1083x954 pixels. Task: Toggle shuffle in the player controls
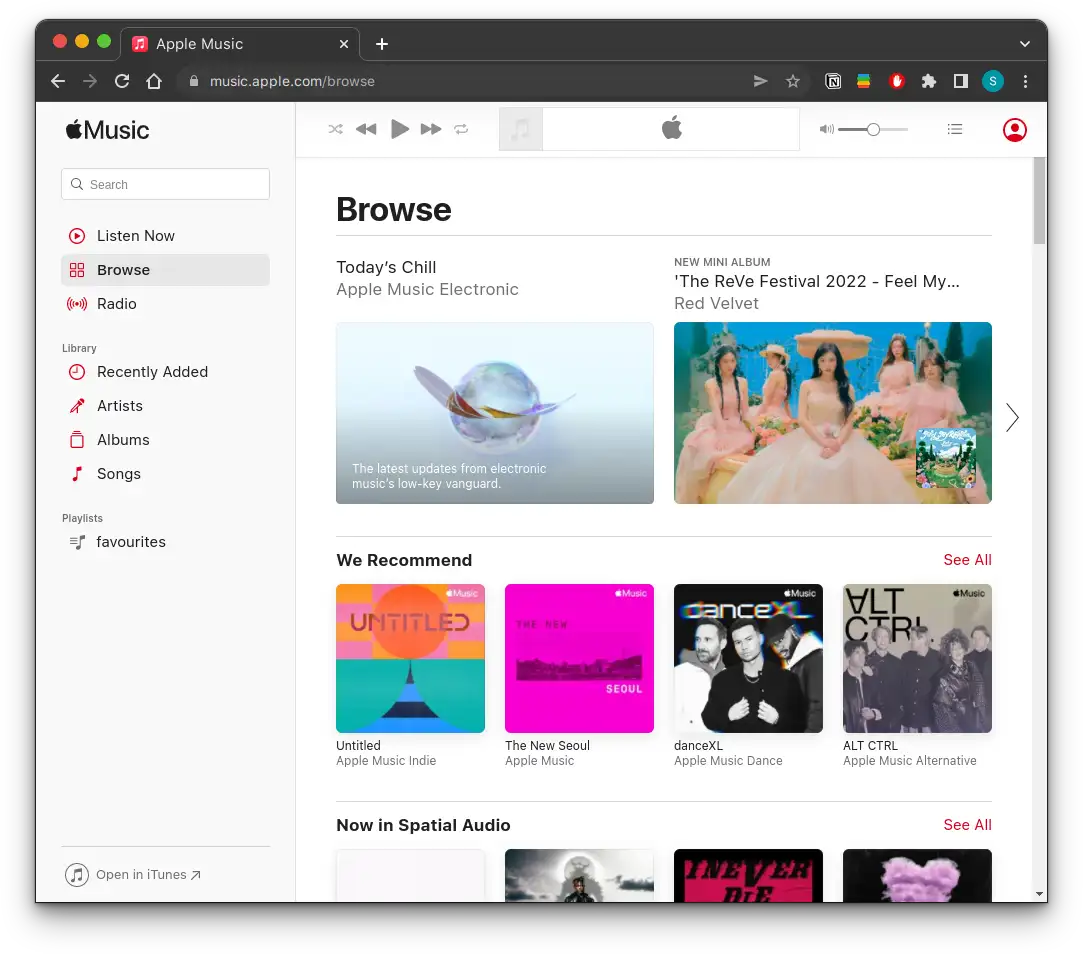click(336, 129)
